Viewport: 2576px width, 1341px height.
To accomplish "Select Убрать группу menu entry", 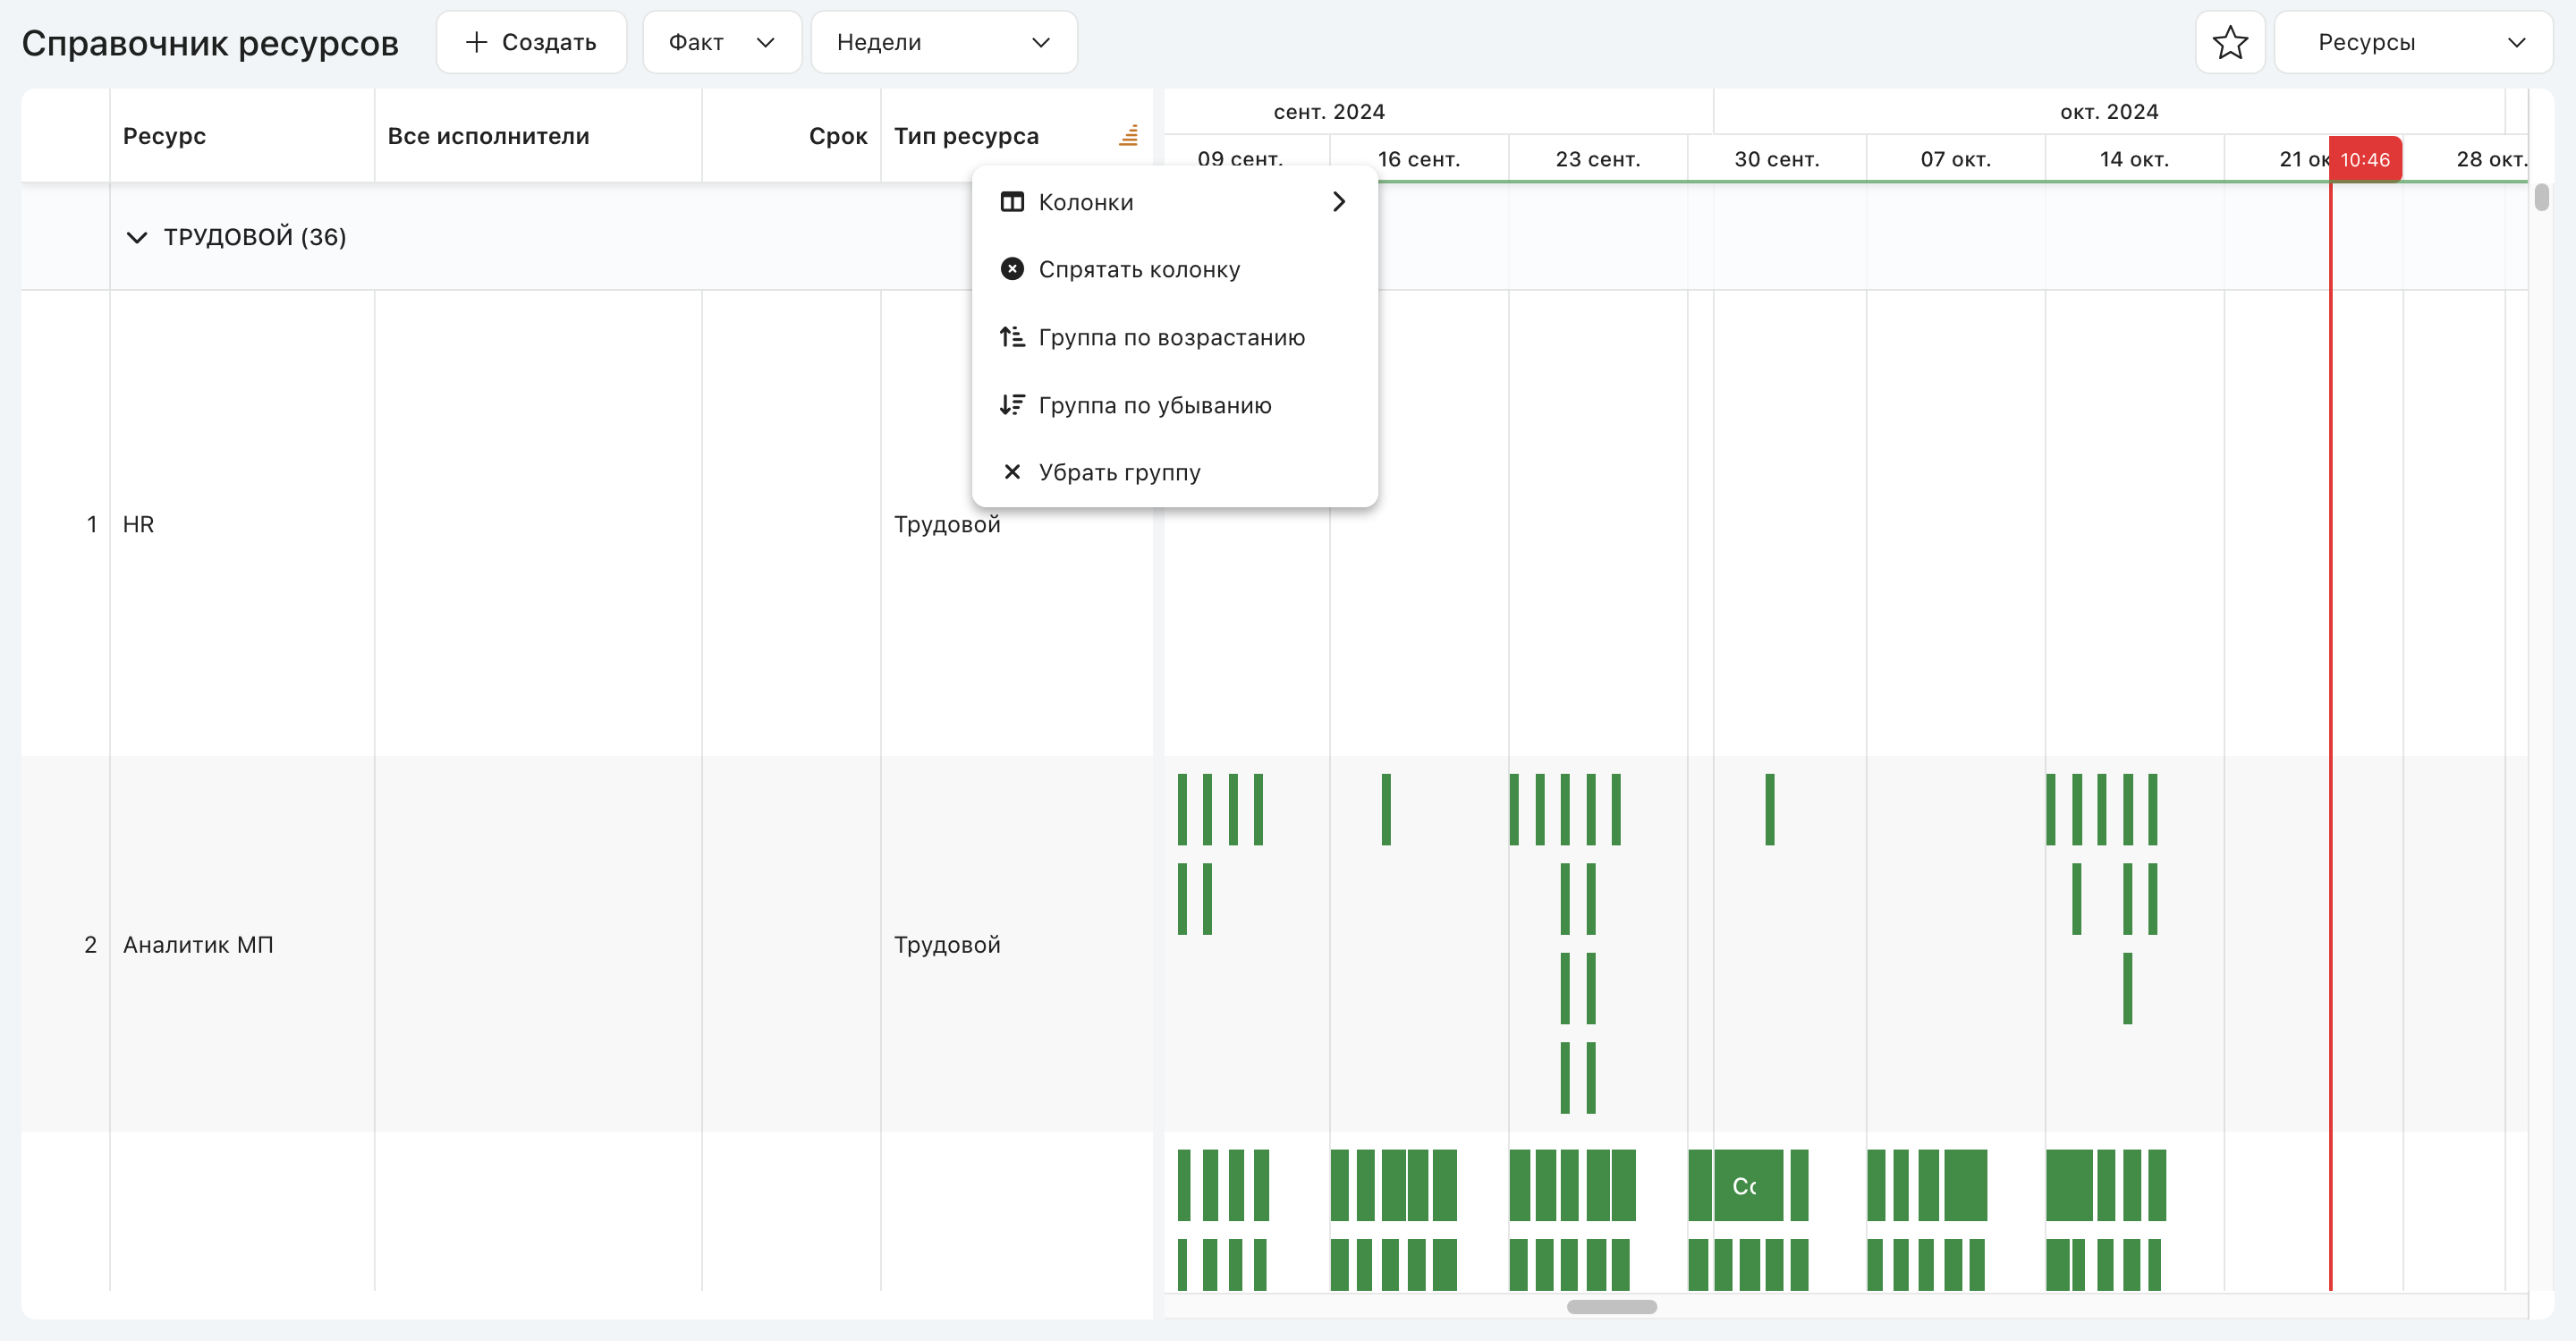I will 1174,472.
